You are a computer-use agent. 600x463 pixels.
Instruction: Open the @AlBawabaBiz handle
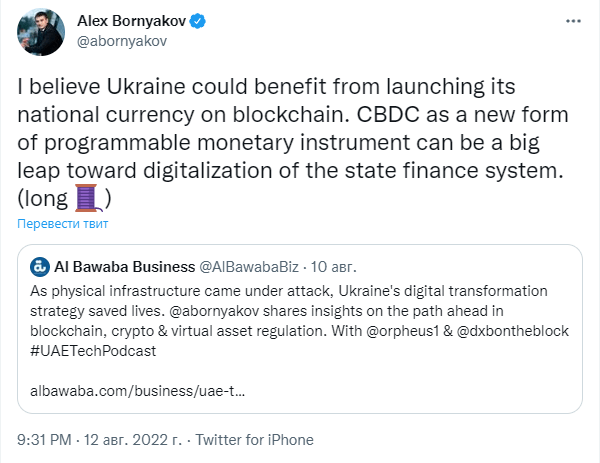(249, 267)
